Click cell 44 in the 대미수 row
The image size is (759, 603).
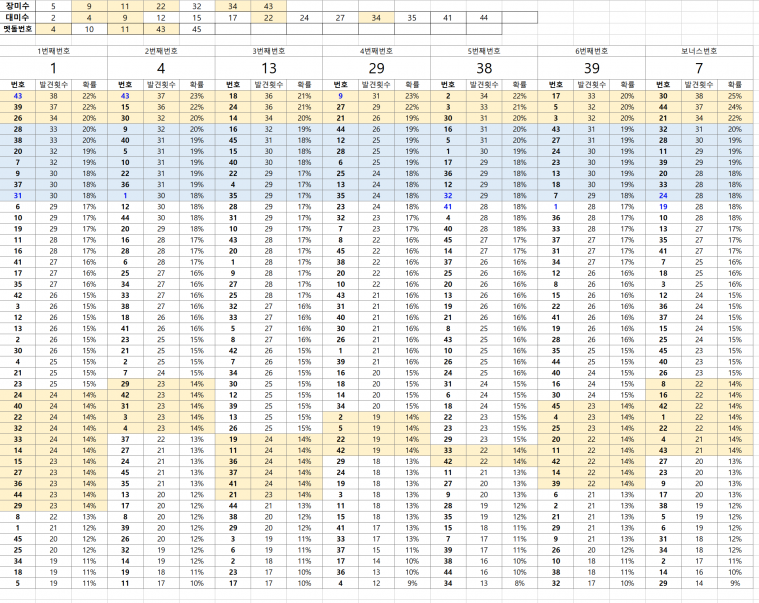click(484, 17)
